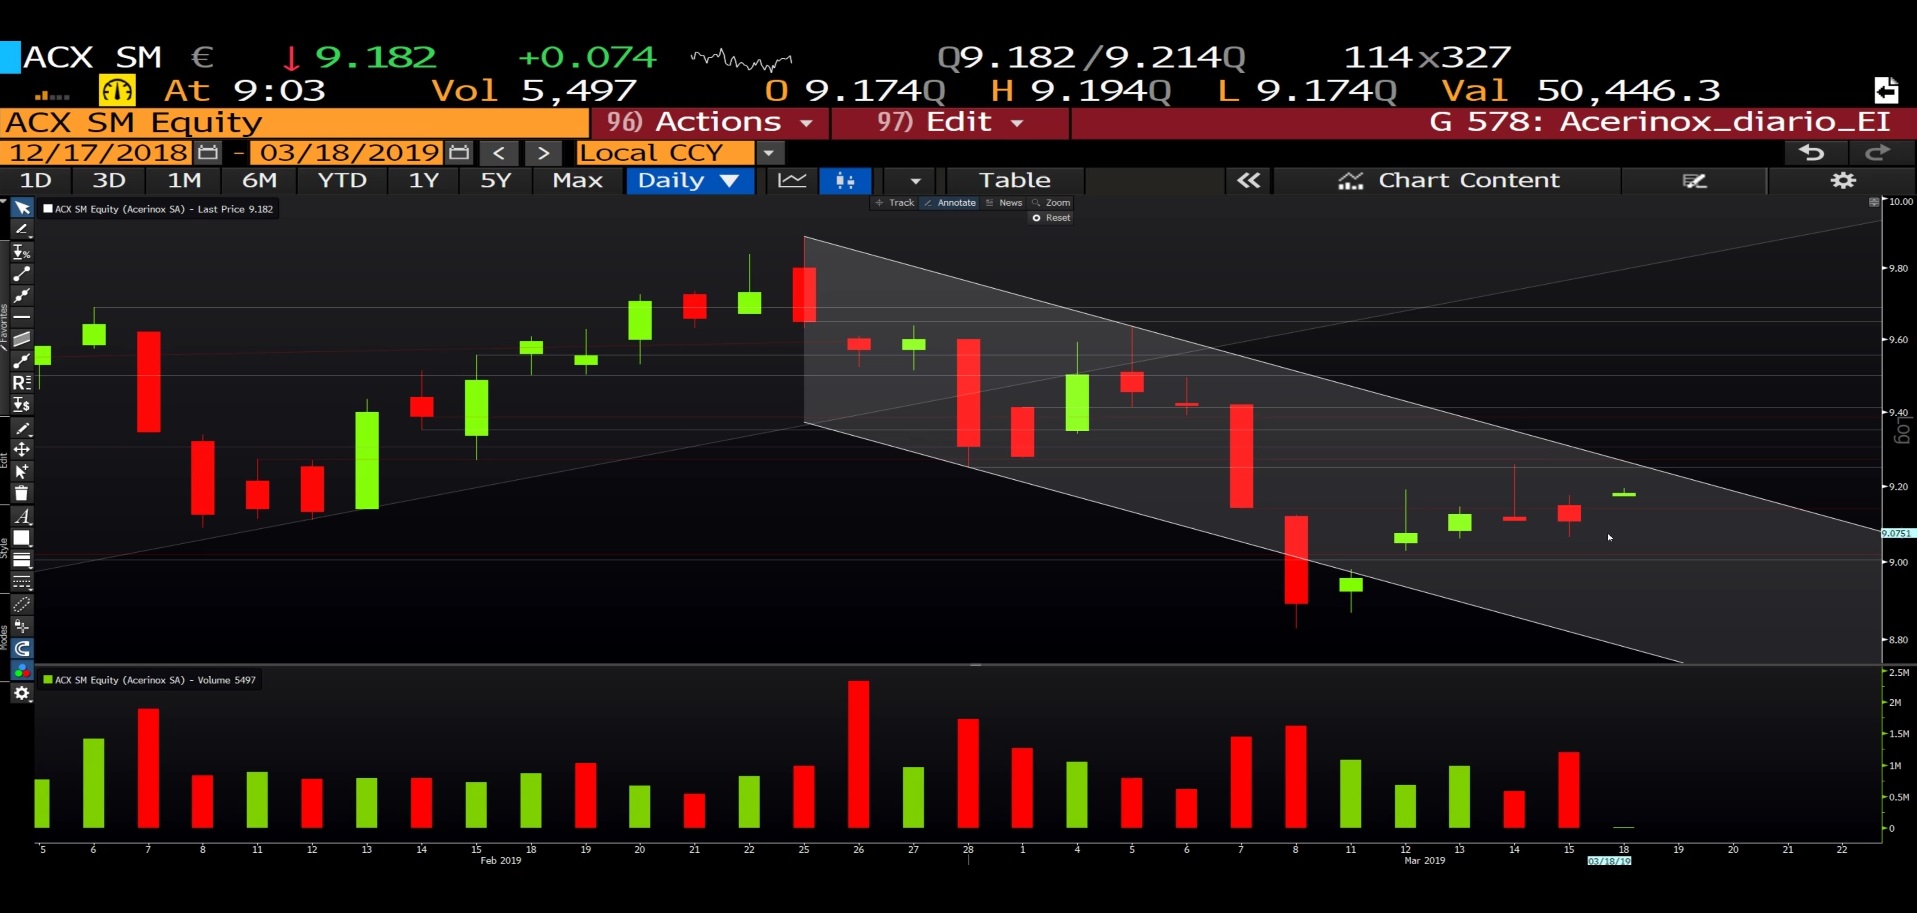Switch to line chart type
The height and width of the screenshot is (913, 1917).
[x=792, y=180]
